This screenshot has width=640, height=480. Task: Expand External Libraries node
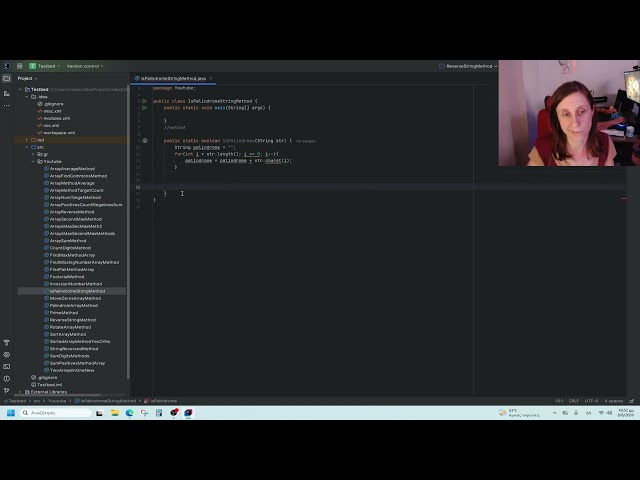tap(20, 392)
